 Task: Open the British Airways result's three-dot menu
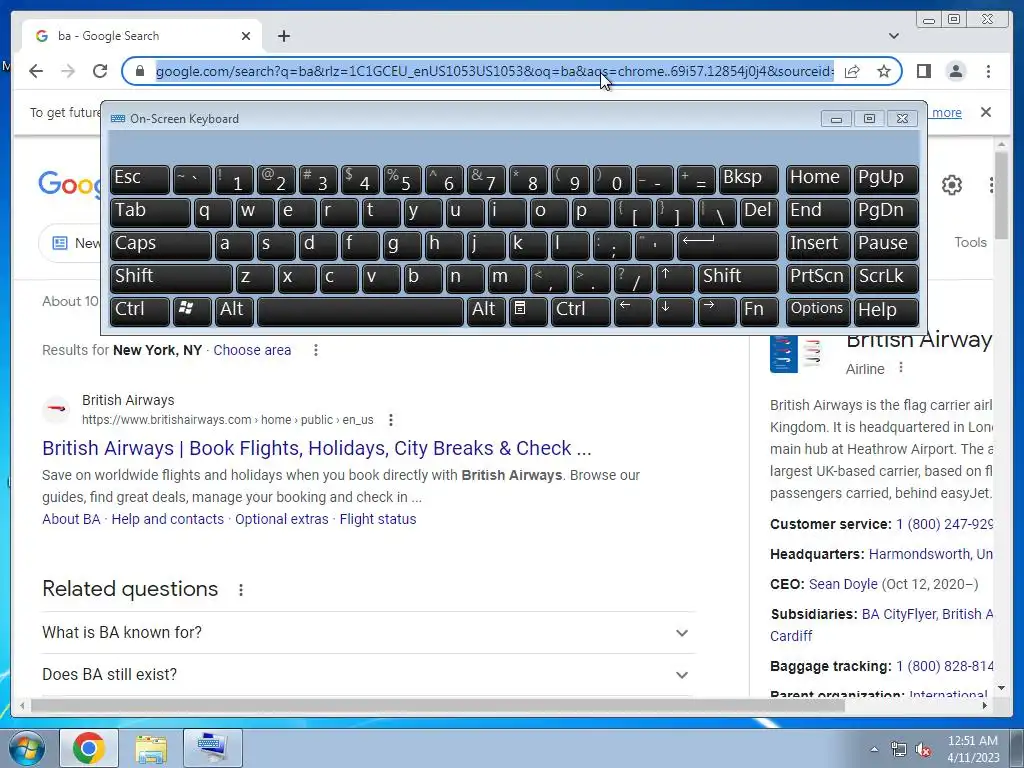tap(391, 420)
